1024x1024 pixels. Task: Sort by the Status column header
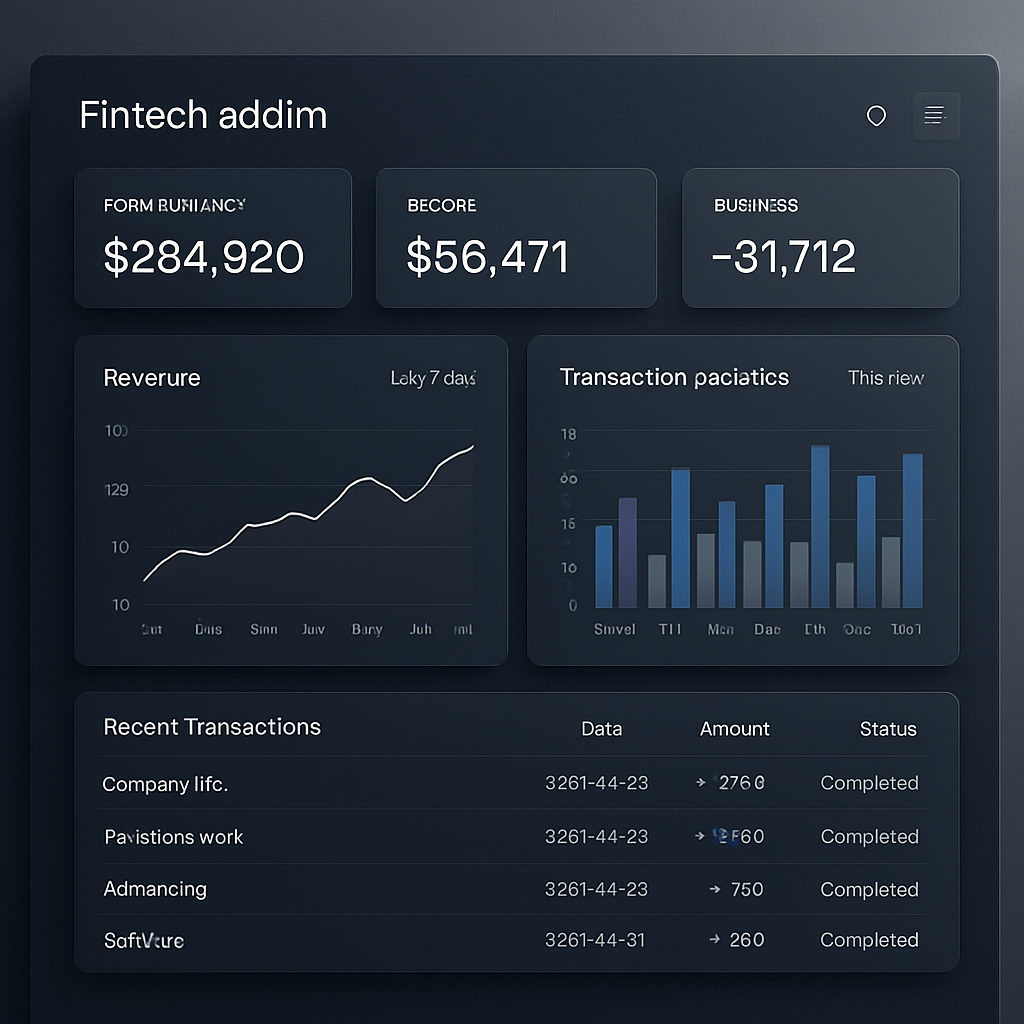pos(888,729)
